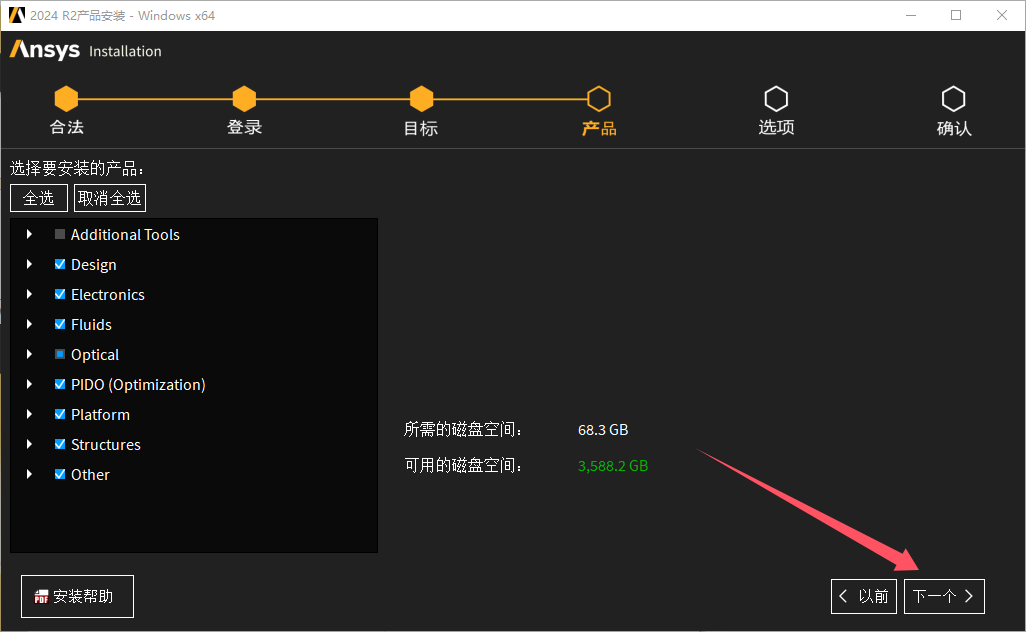Toggle the Electronics checkbox off
Viewport: 1026px width, 632px height.
coord(60,294)
